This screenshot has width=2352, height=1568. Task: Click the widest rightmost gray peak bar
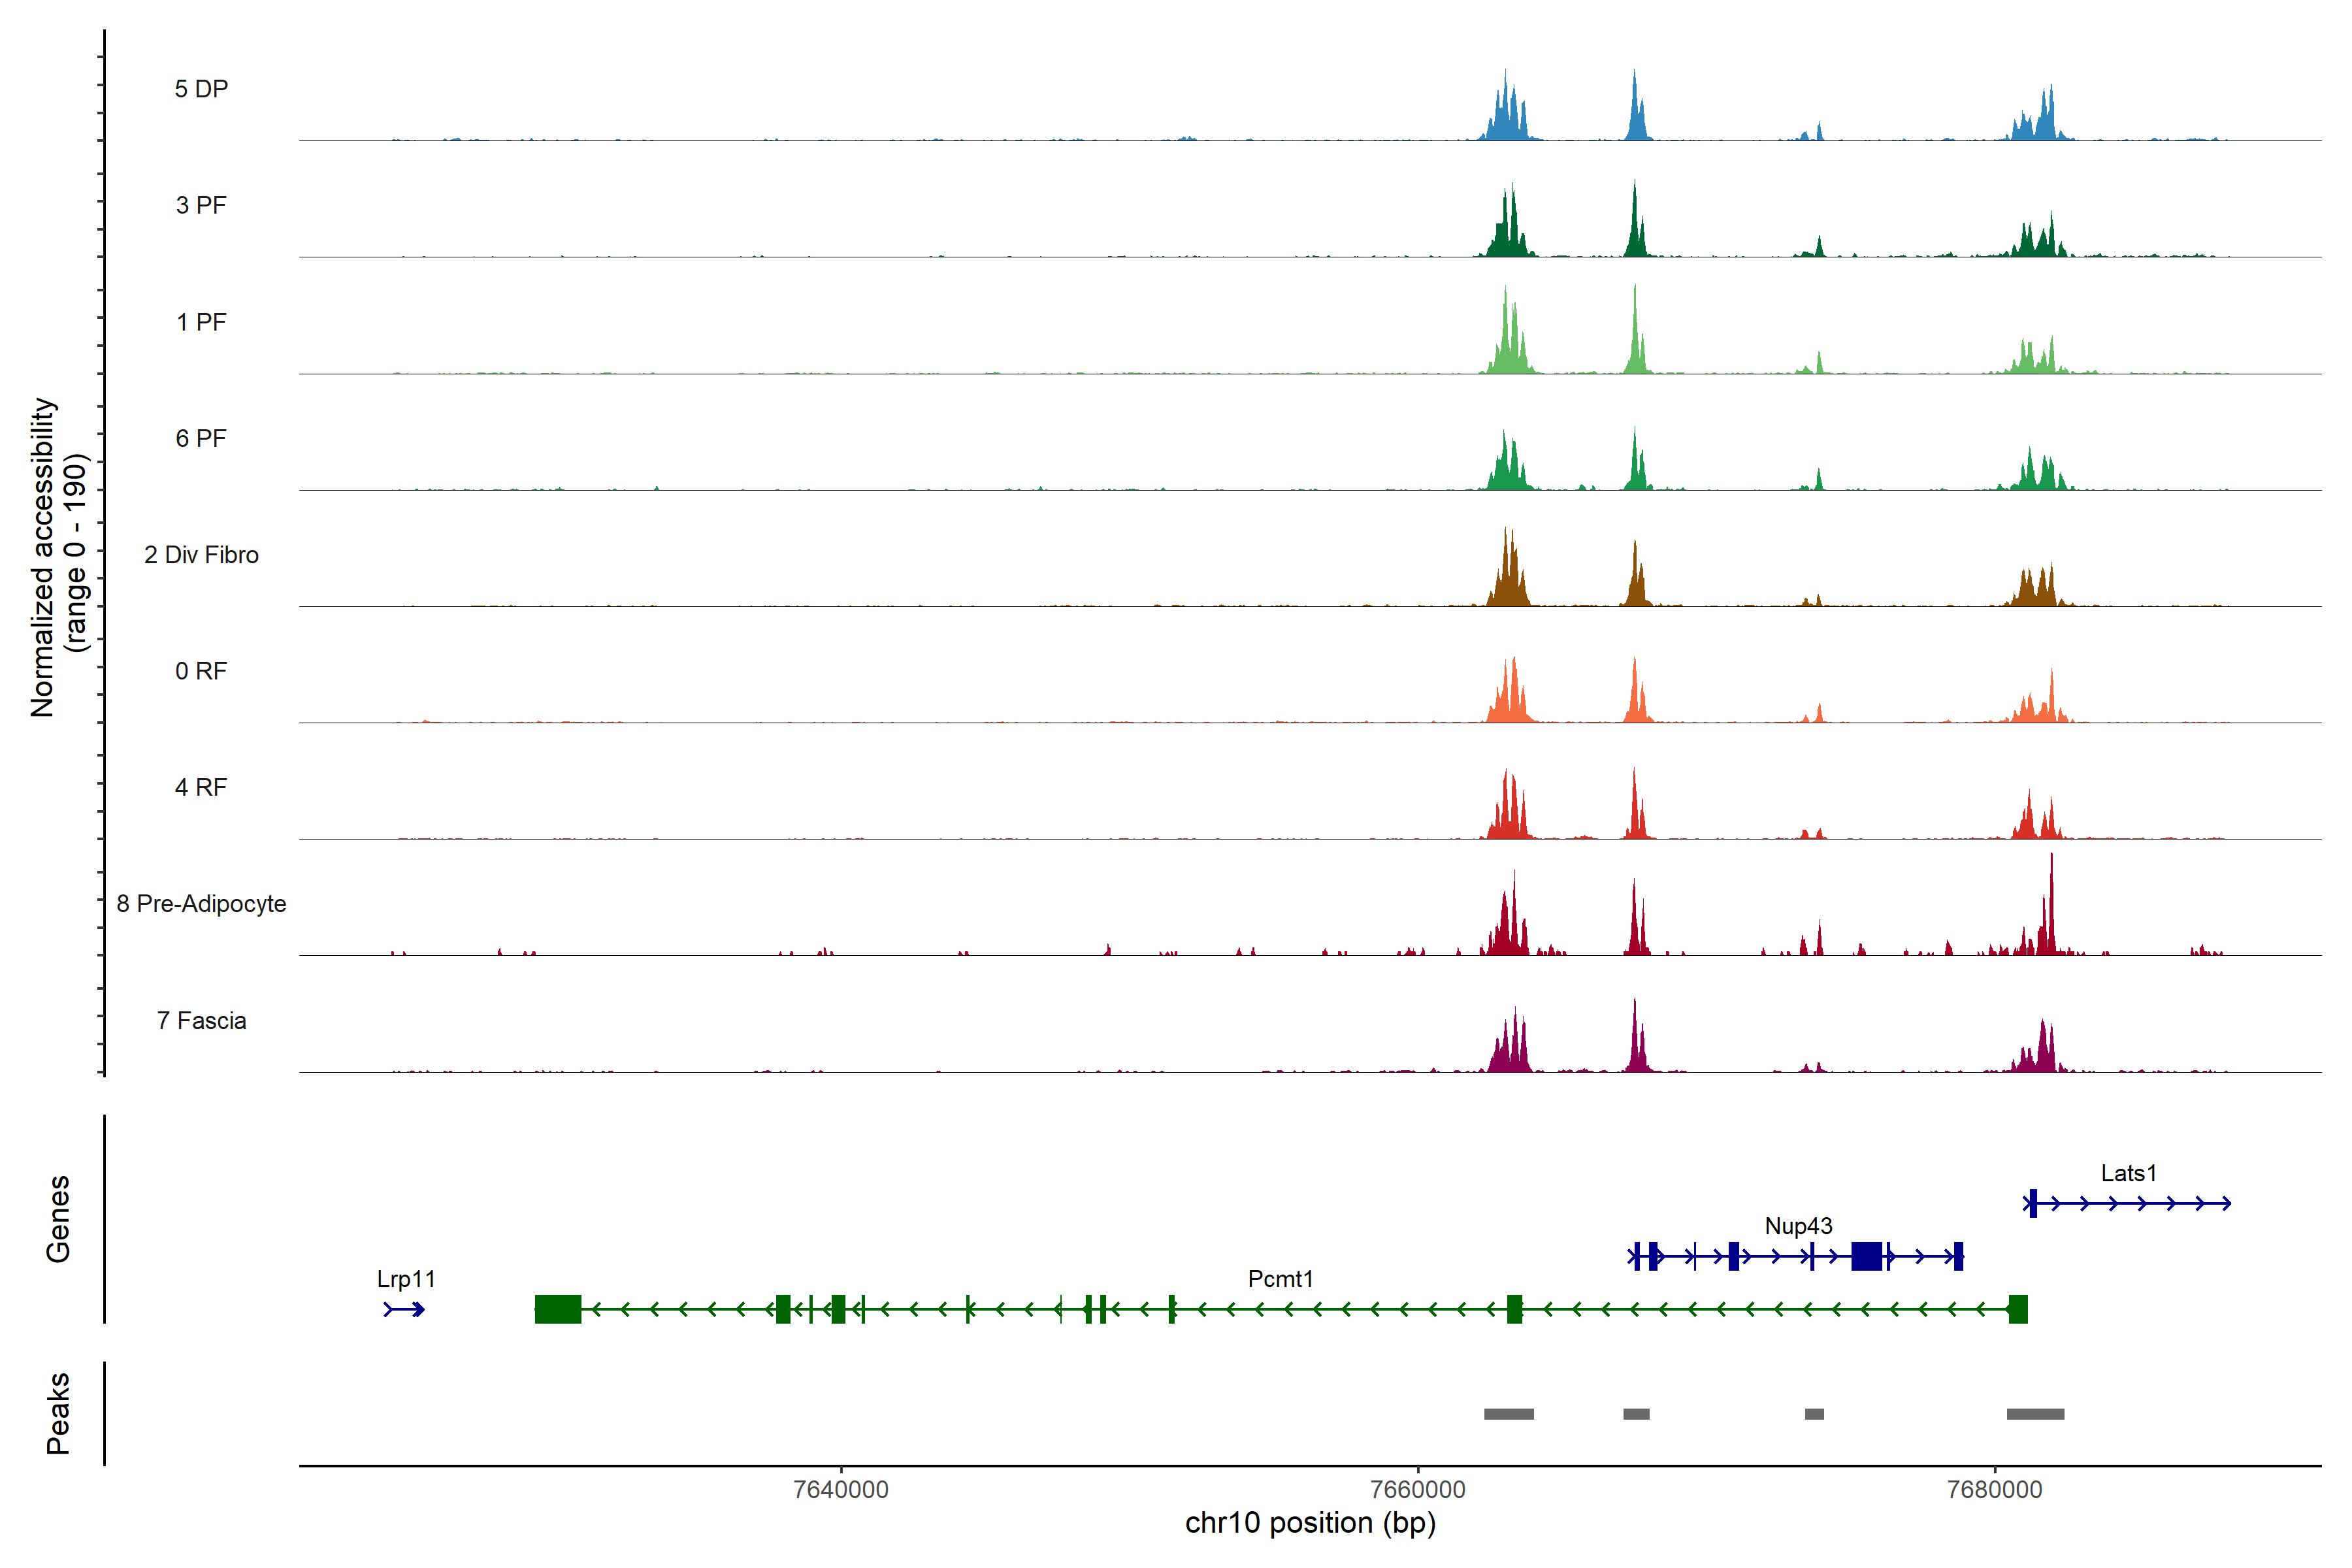coord(2035,1414)
